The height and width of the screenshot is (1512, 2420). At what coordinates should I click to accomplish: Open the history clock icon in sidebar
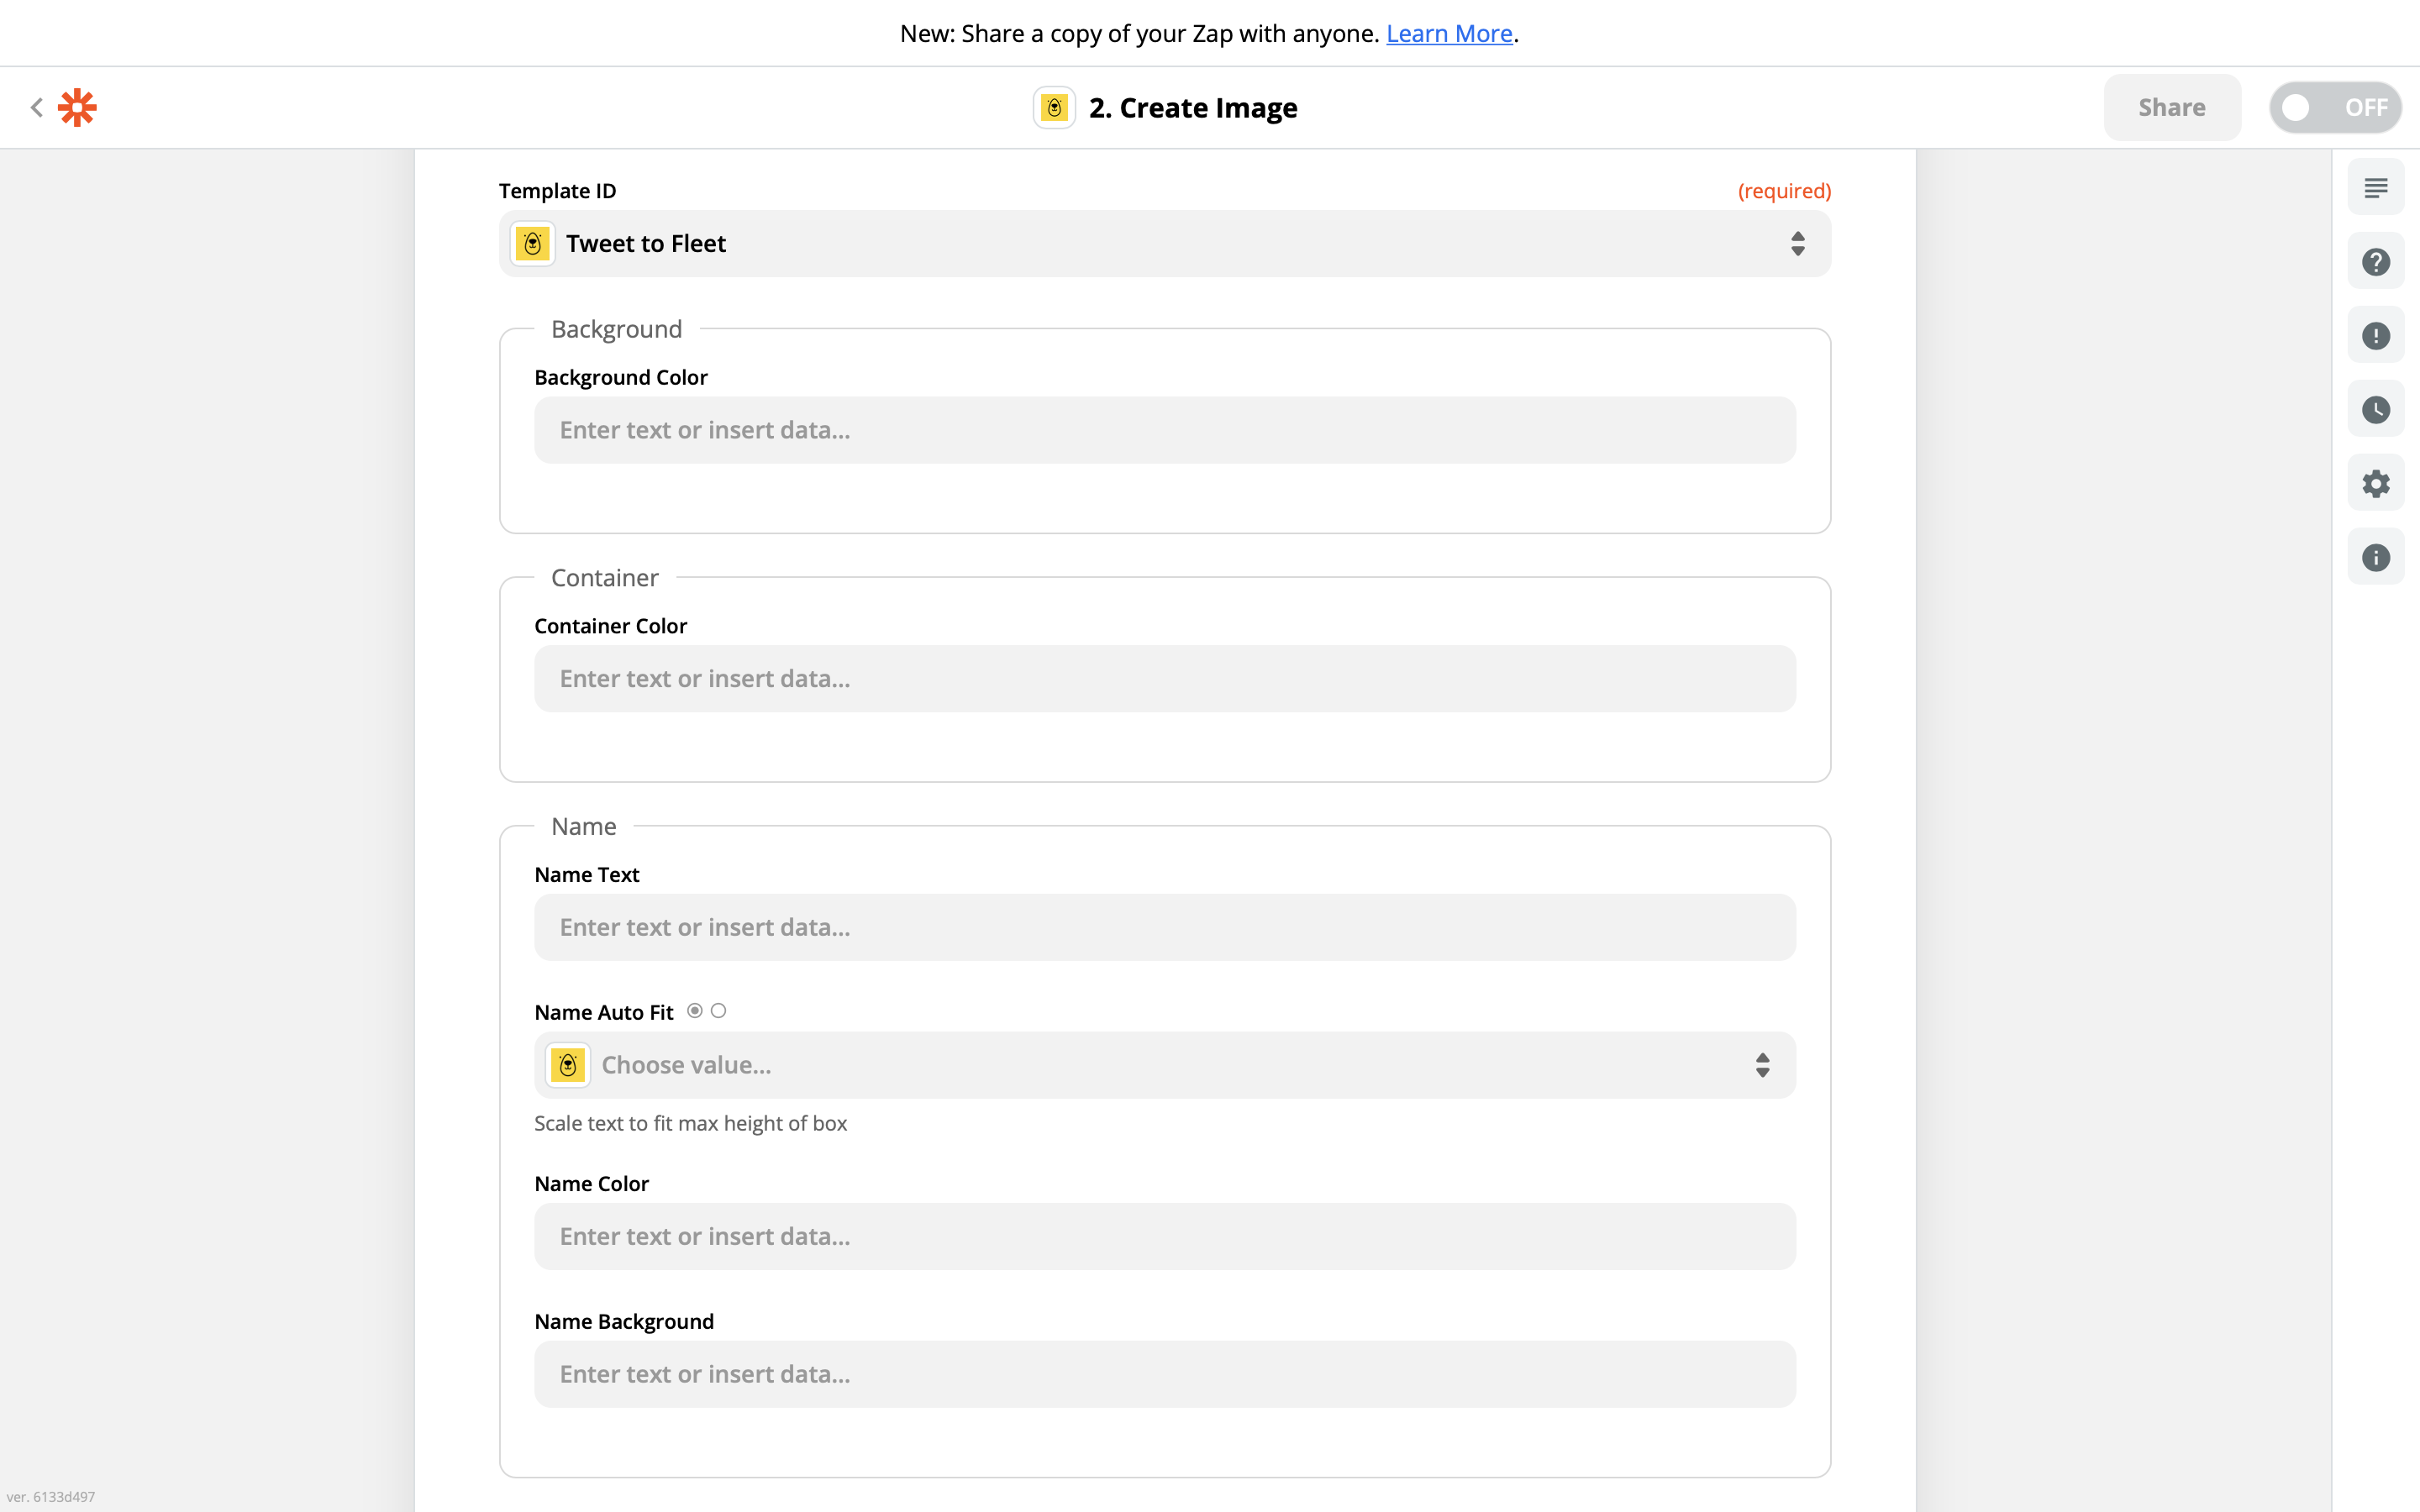(2376, 409)
